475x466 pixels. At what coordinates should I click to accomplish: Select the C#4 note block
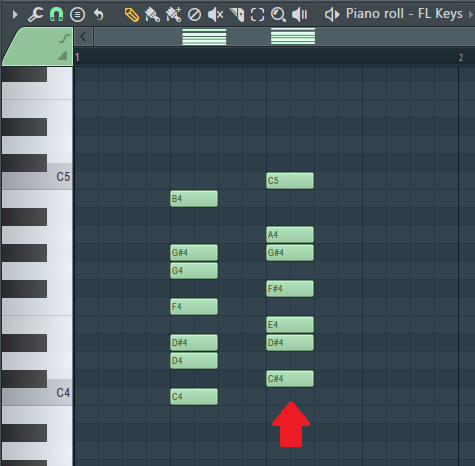pyautogui.click(x=290, y=379)
